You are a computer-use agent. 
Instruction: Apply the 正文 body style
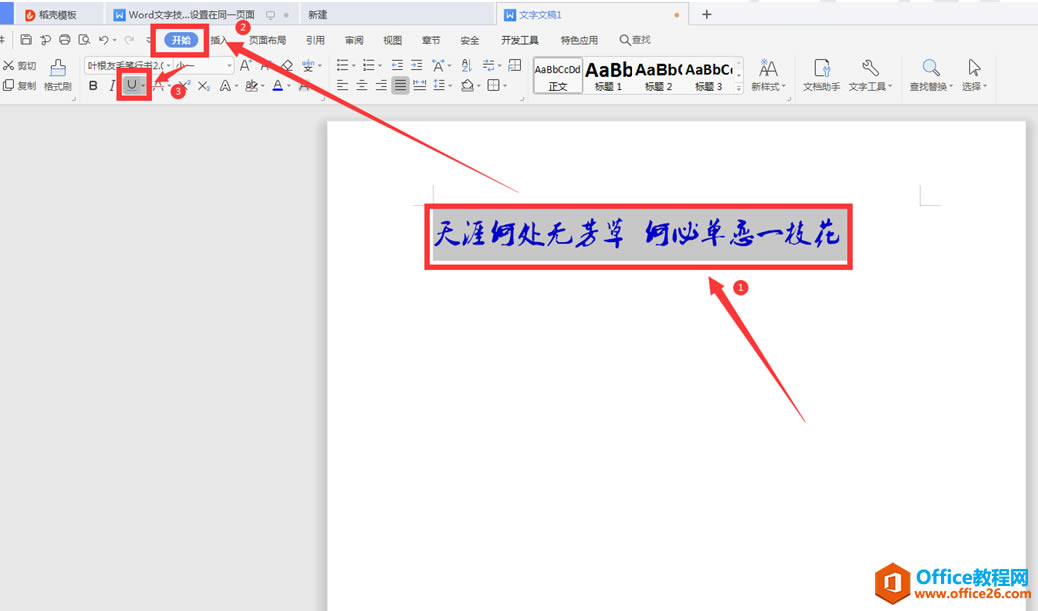click(x=557, y=76)
